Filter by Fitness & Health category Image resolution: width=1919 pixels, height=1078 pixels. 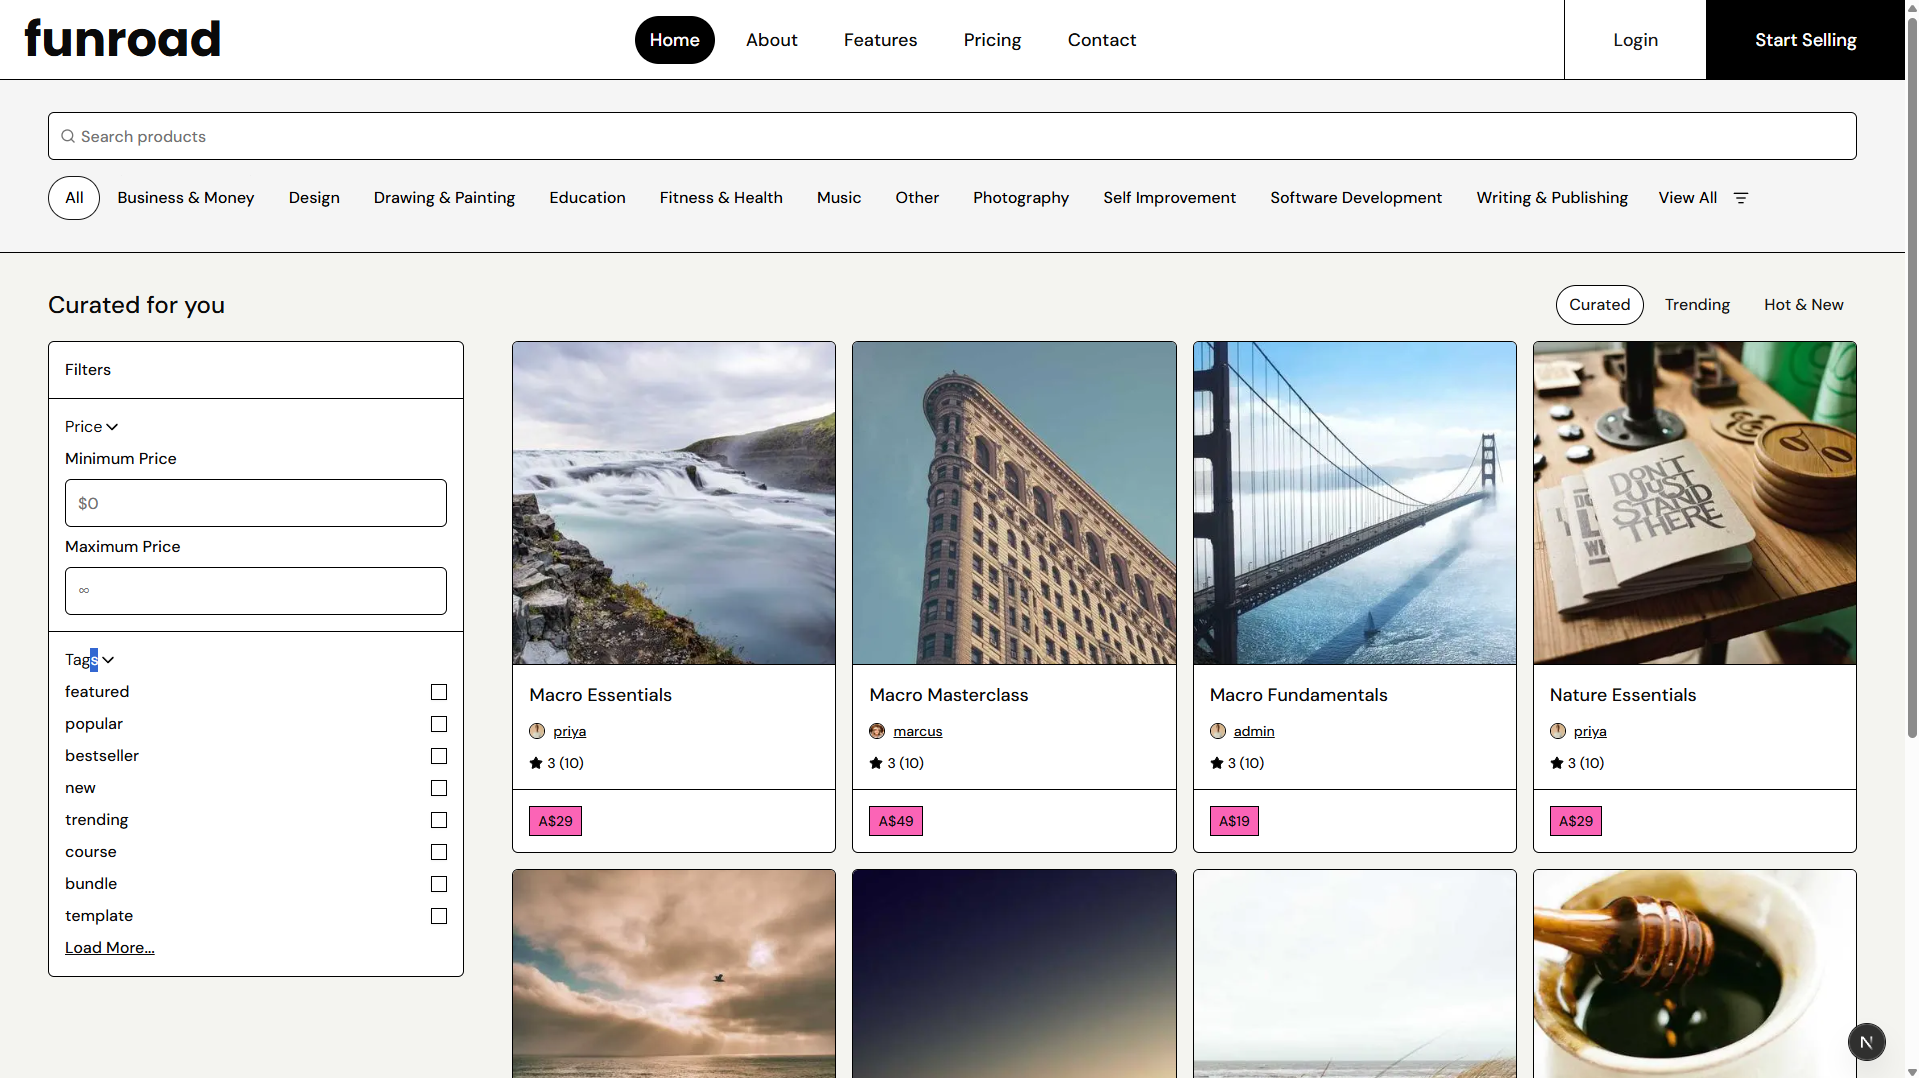pos(721,198)
